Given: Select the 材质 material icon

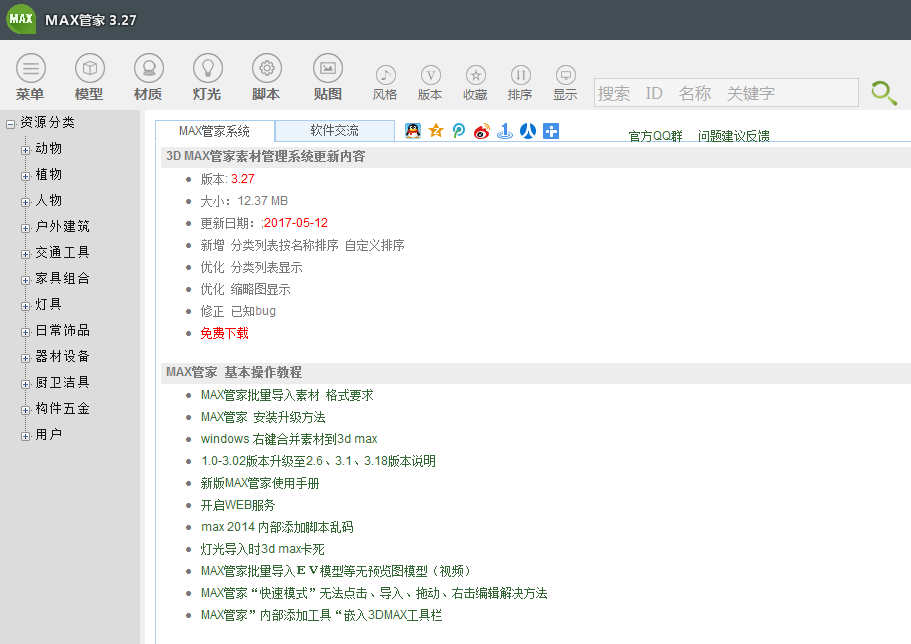Looking at the screenshot, I should coord(149,69).
